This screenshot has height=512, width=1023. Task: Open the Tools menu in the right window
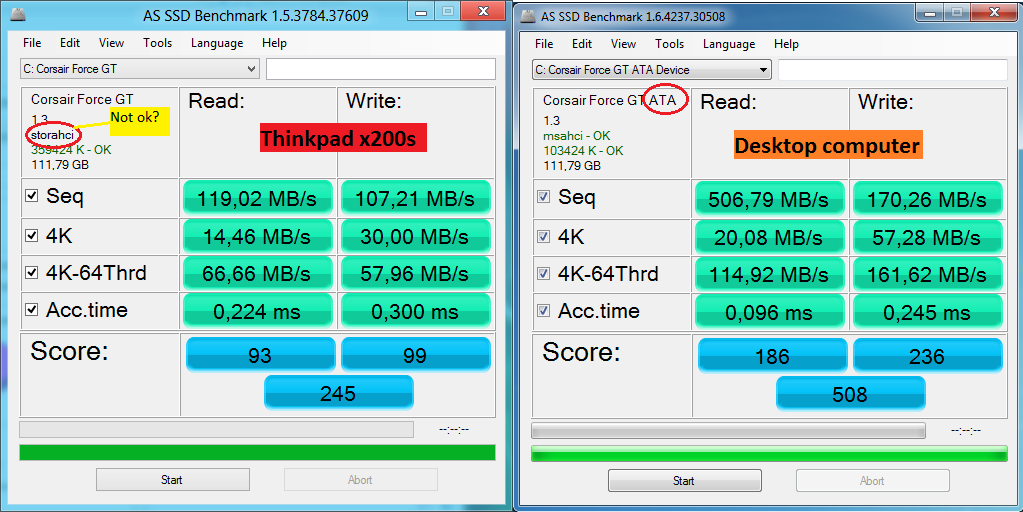[x=670, y=44]
